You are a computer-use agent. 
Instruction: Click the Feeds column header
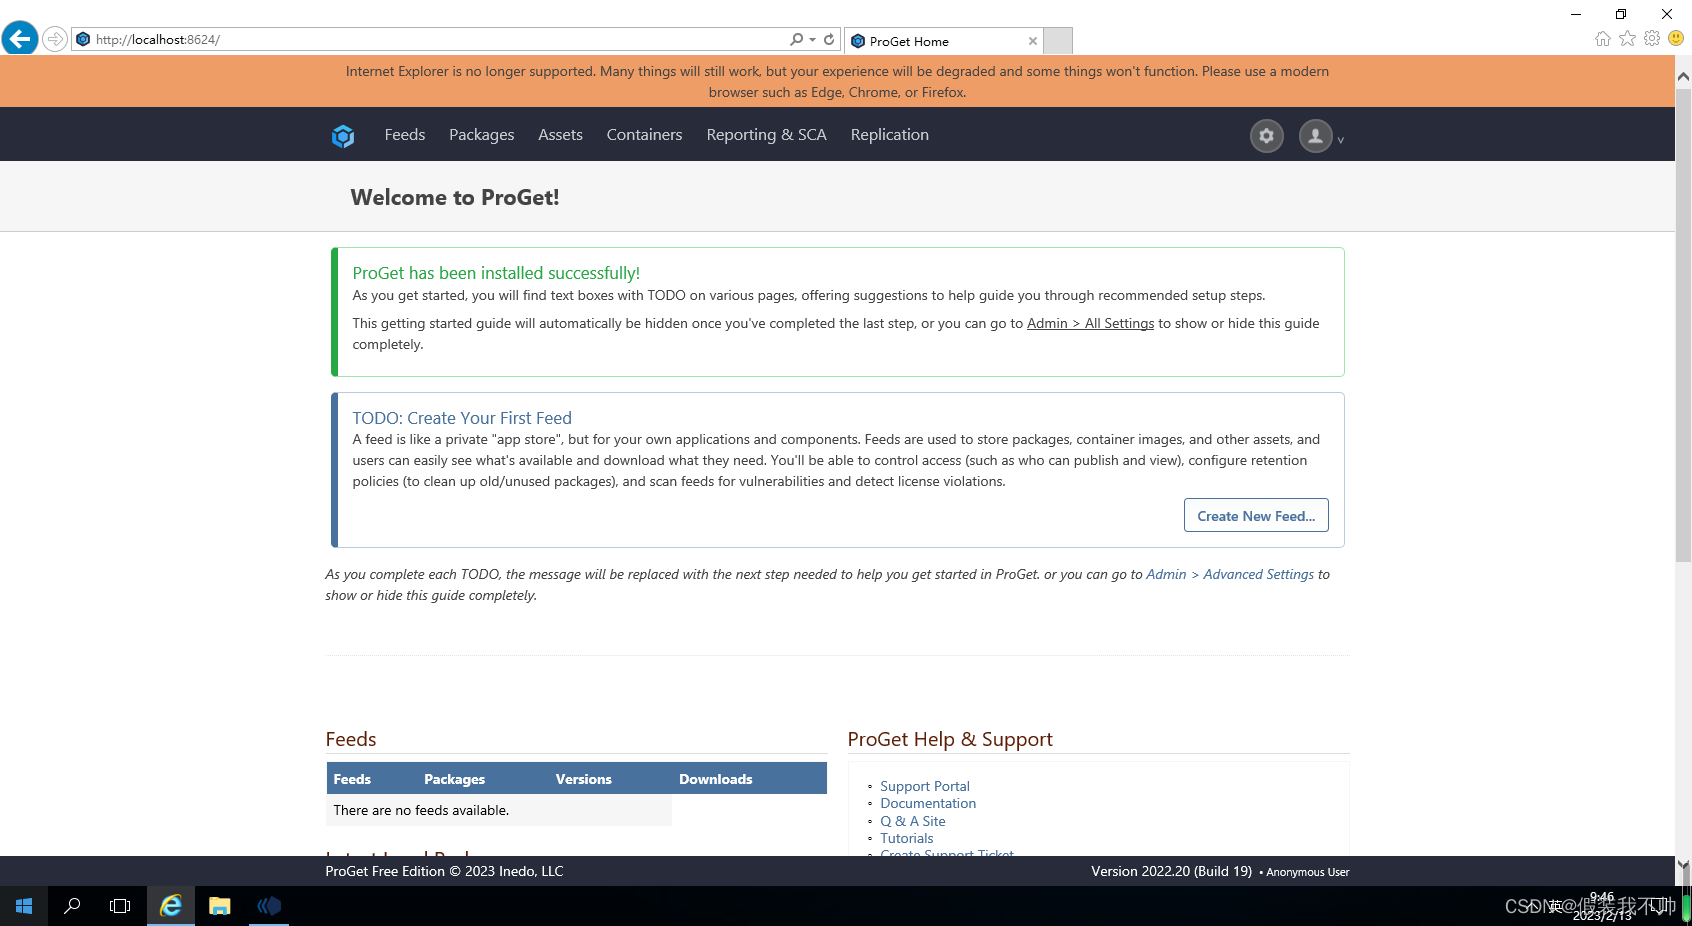(x=352, y=779)
